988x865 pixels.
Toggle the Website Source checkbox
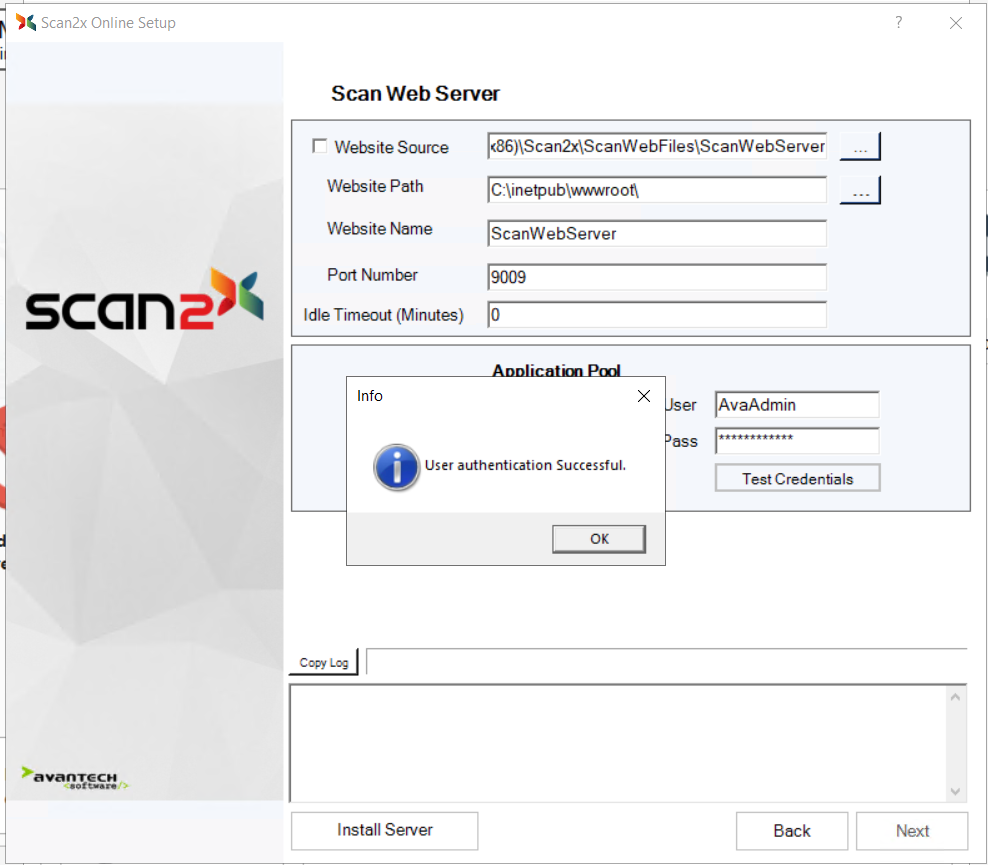coord(319,146)
